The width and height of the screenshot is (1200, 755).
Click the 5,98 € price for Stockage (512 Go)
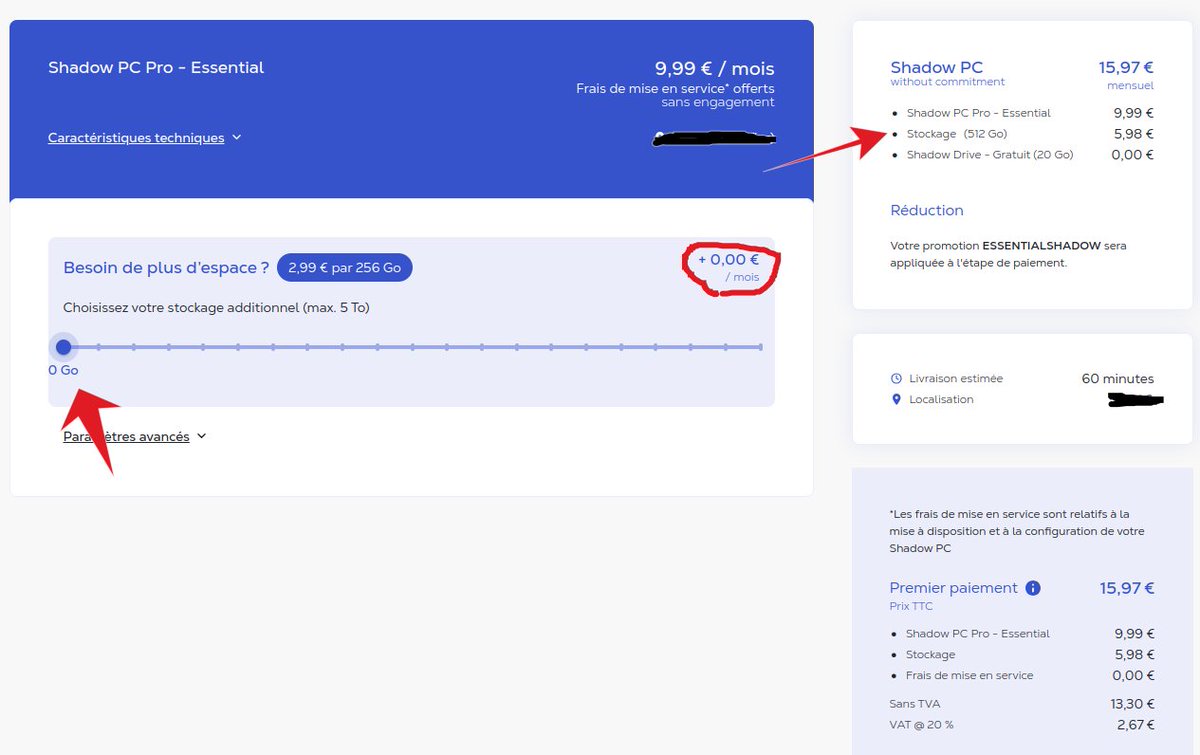pyautogui.click(x=1134, y=134)
